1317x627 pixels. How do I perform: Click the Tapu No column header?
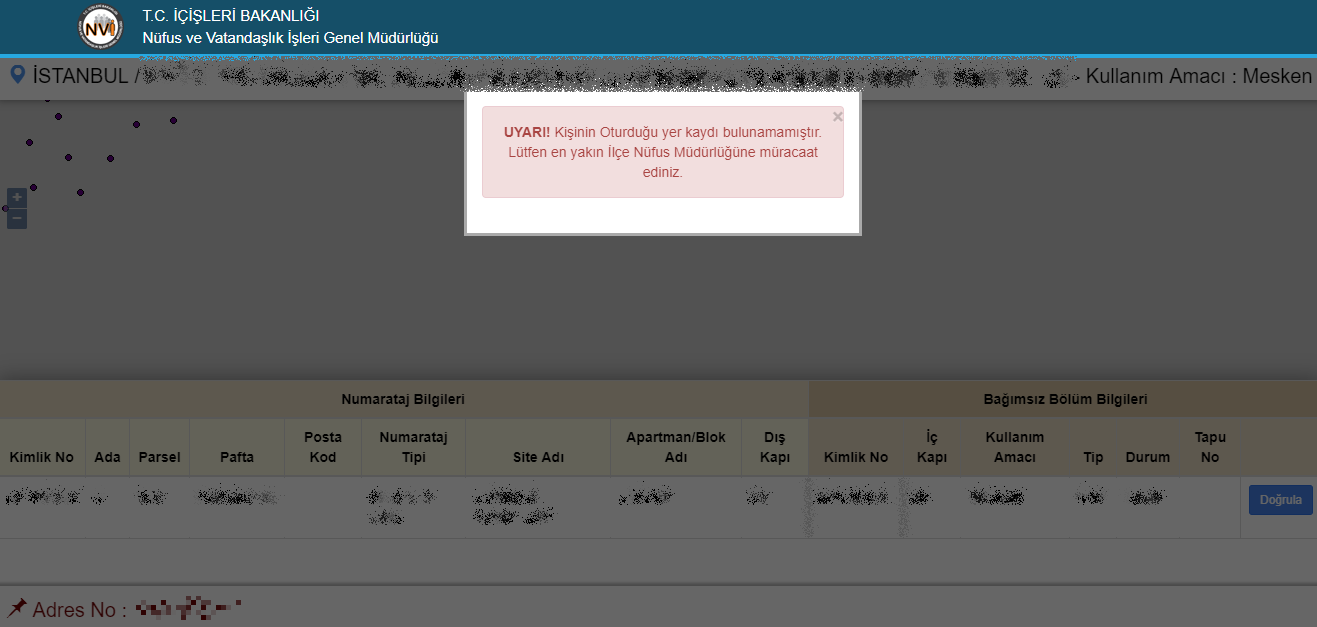pyautogui.click(x=1210, y=447)
